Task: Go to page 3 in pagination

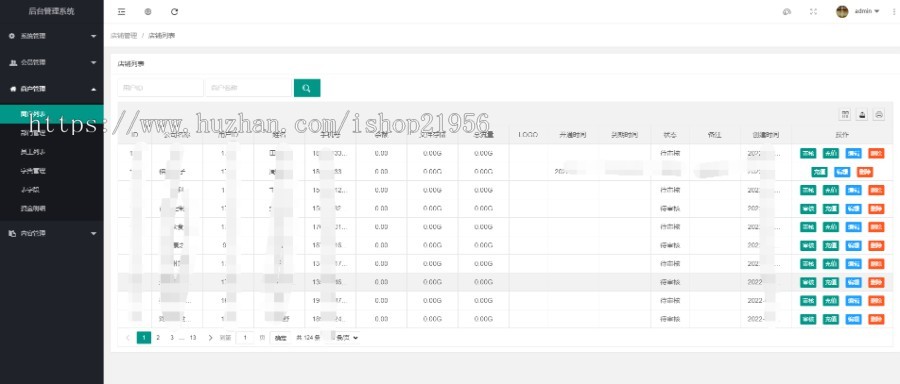Action: coord(172,338)
